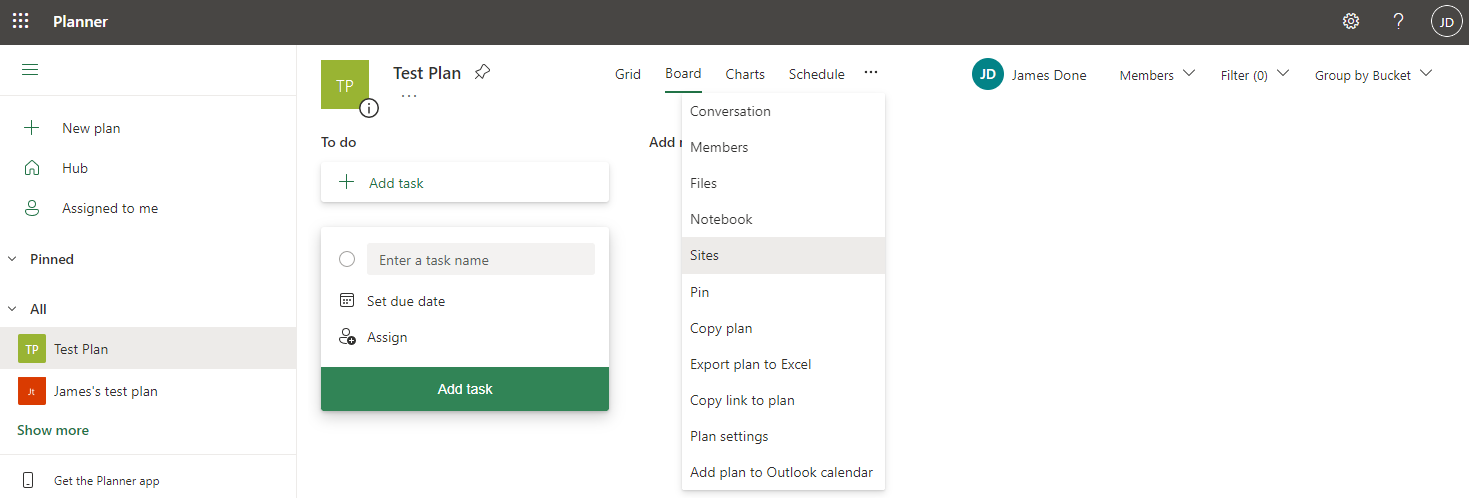Click the To do bucket title
Viewport: 1469px width, 498px height.
(x=339, y=142)
